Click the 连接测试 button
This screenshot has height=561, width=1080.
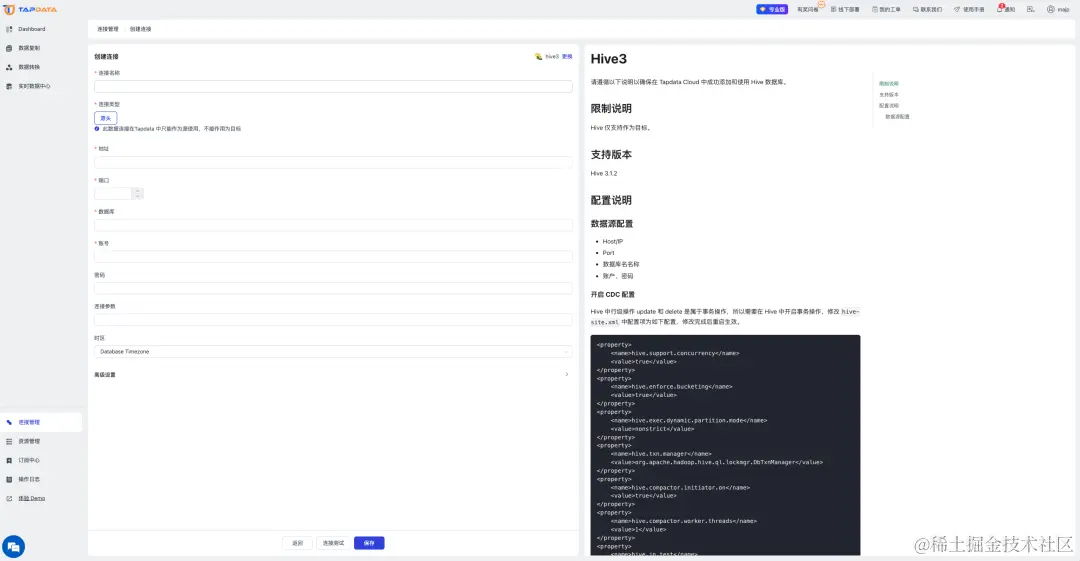333,543
